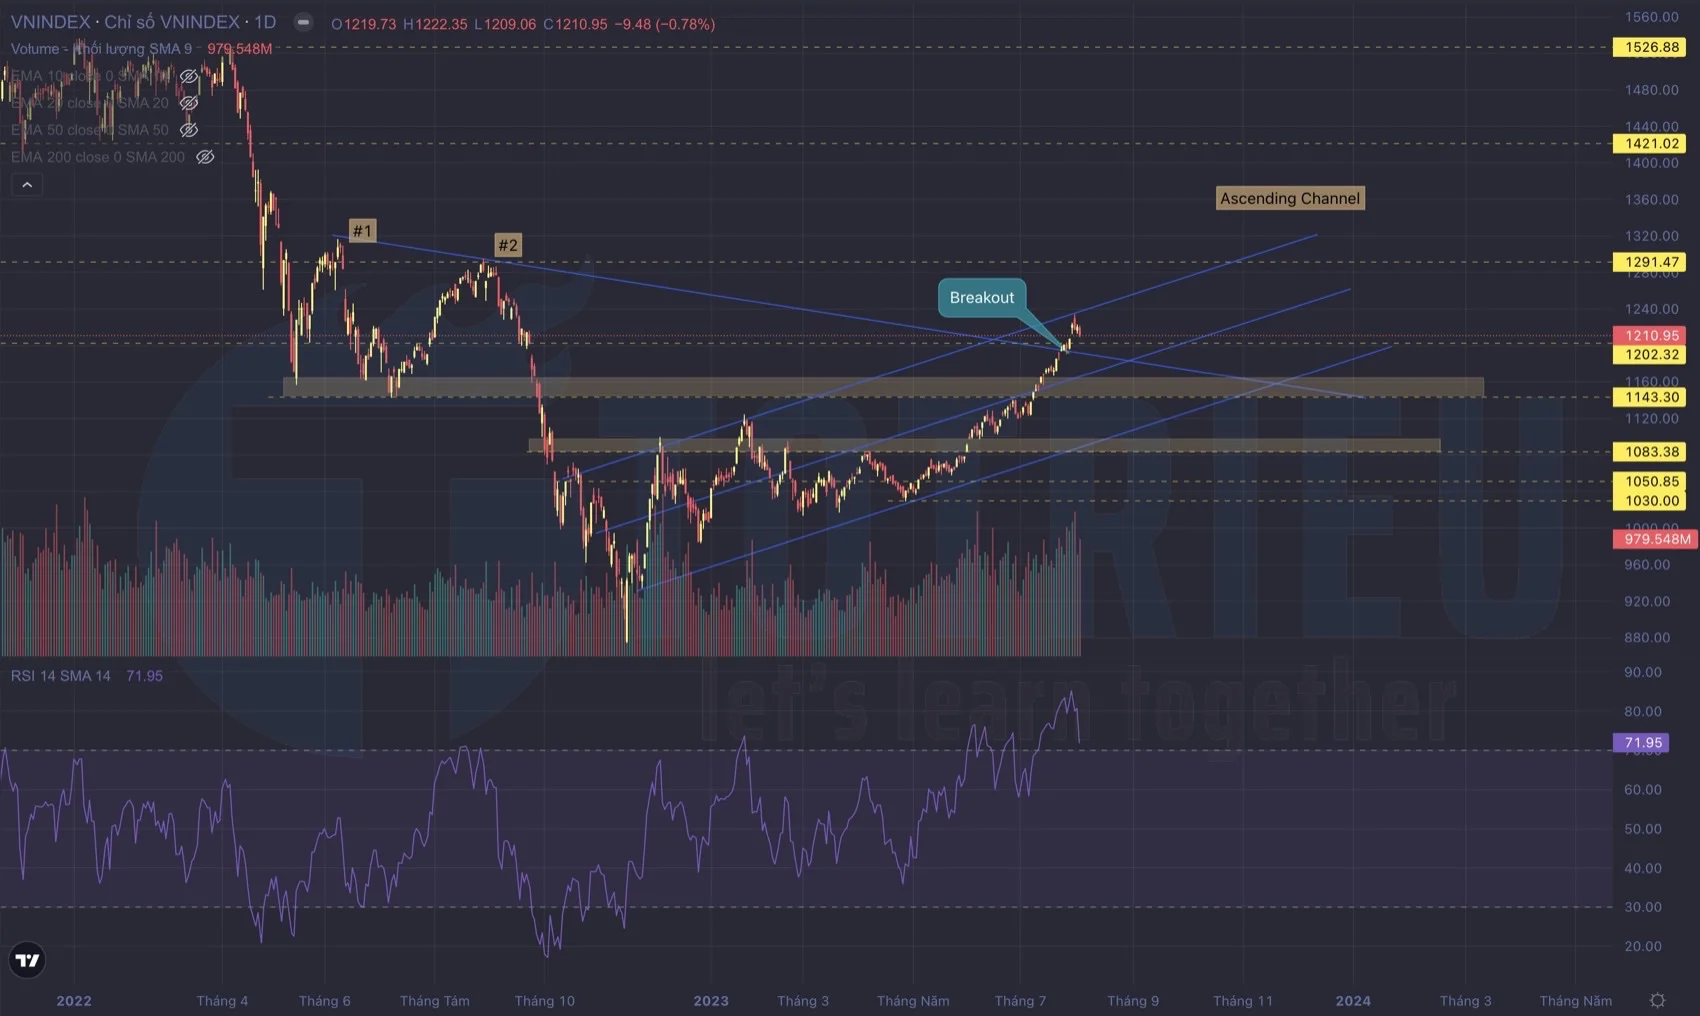Click the purple 71.95 RSI value tag

(1642, 743)
